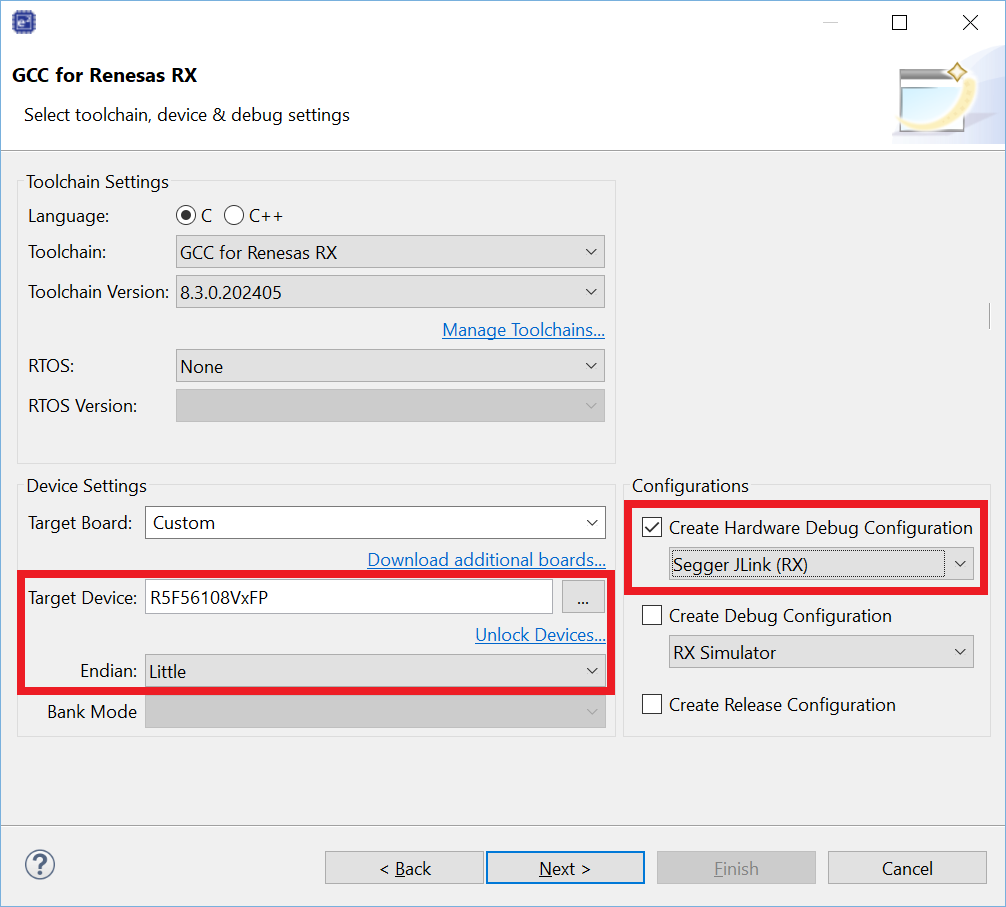Image resolution: width=1006 pixels, height=907 pixels.
Task: Select the C++ language radio button
Action: 234,216
